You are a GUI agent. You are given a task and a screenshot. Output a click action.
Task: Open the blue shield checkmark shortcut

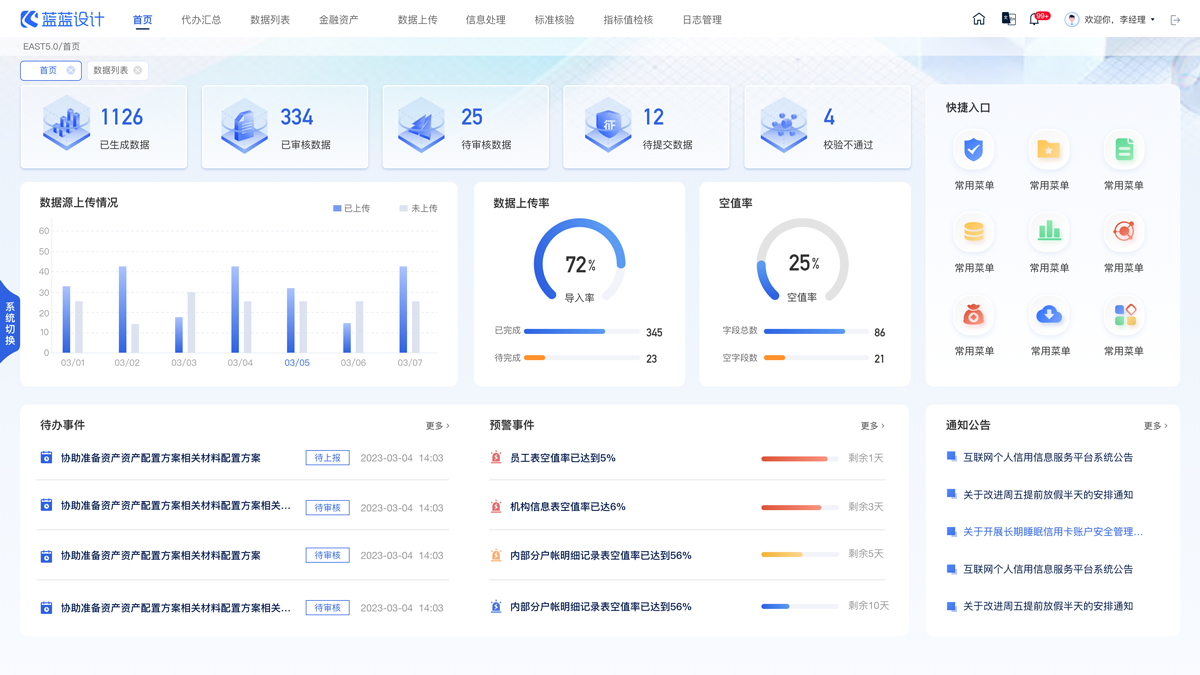[x=973, y=150]
